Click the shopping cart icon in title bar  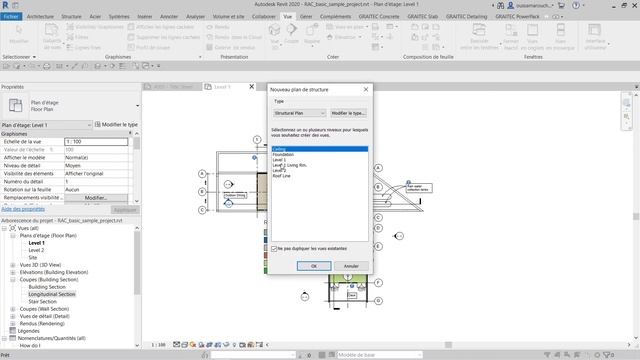561,5
